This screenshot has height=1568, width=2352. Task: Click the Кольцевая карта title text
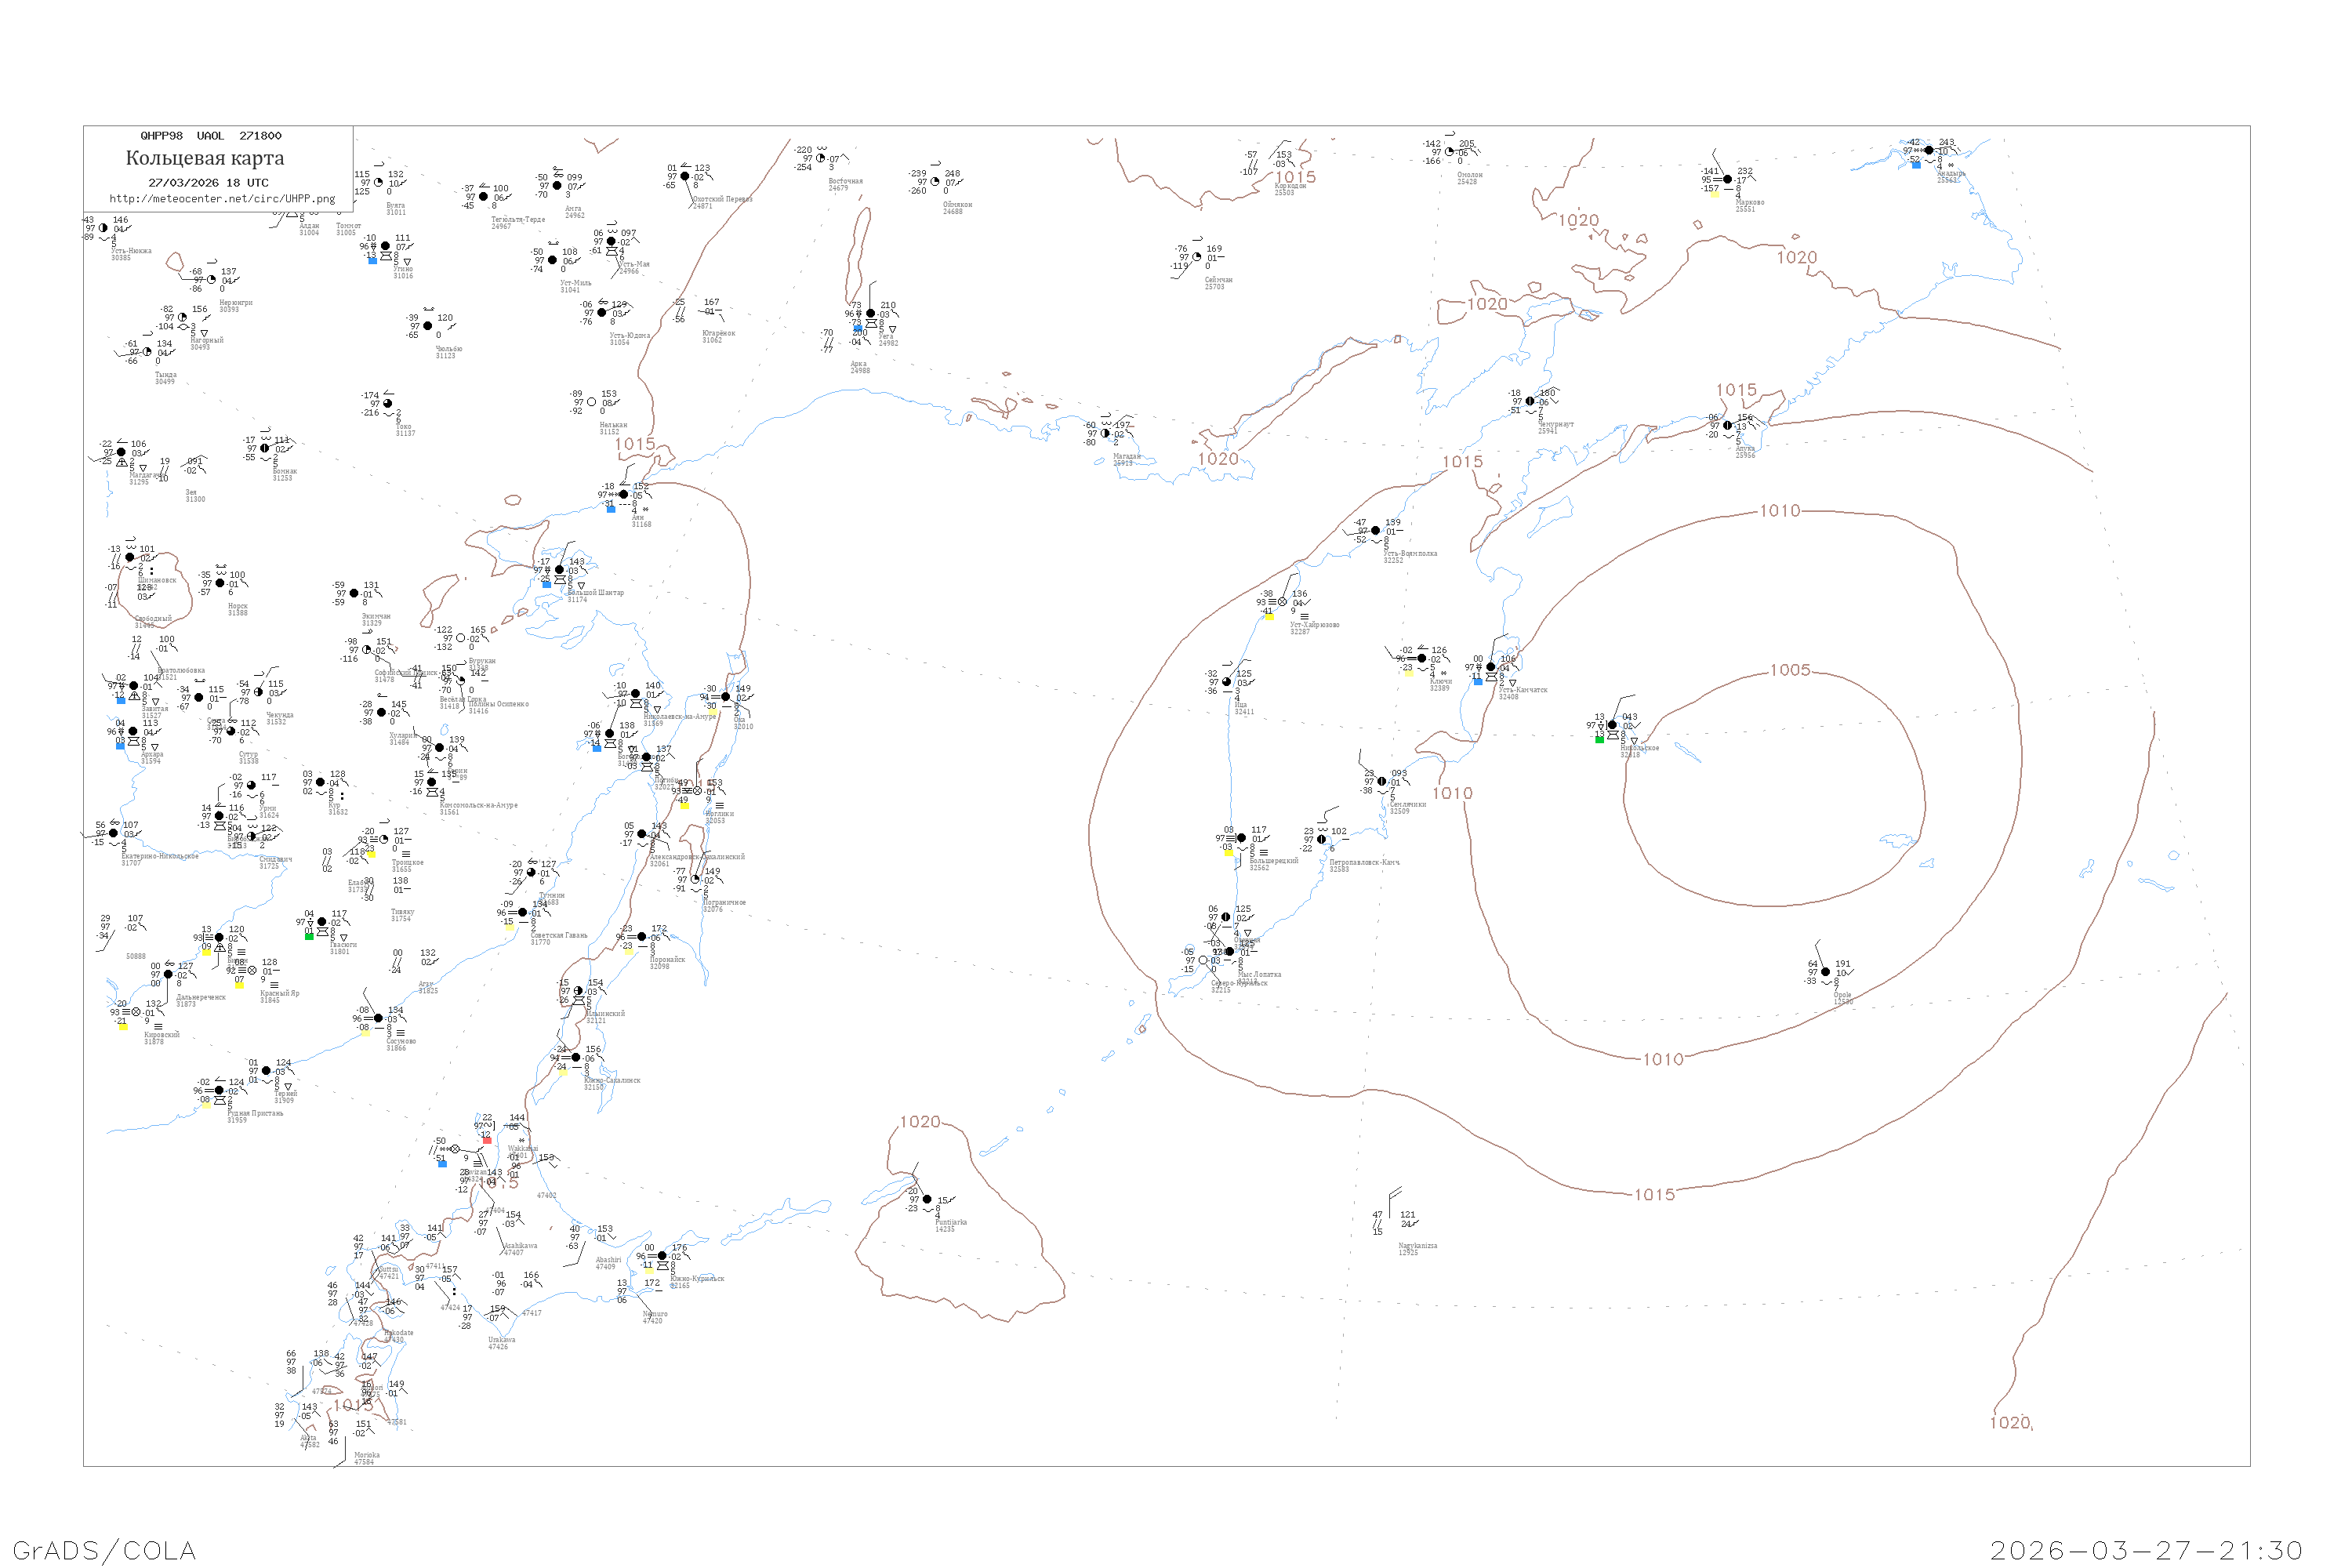205,158
